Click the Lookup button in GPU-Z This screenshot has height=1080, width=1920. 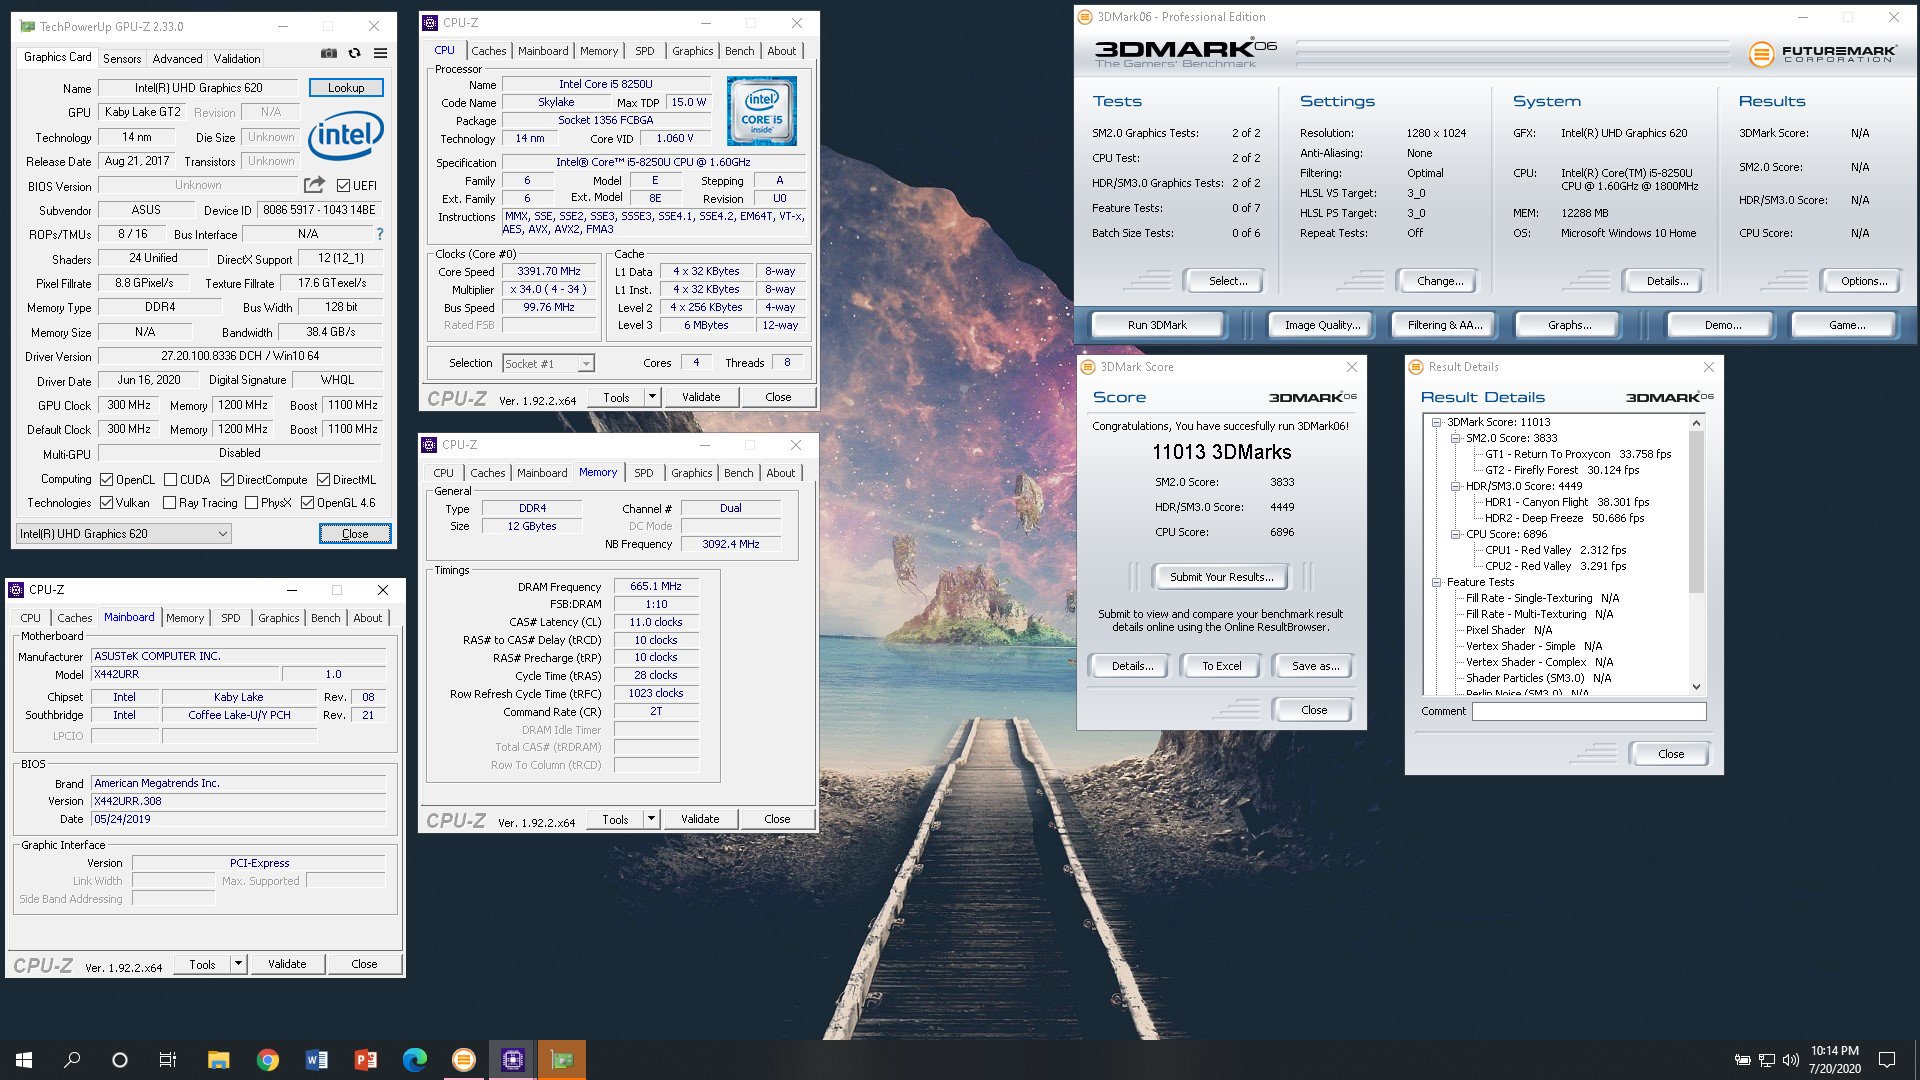346,88
